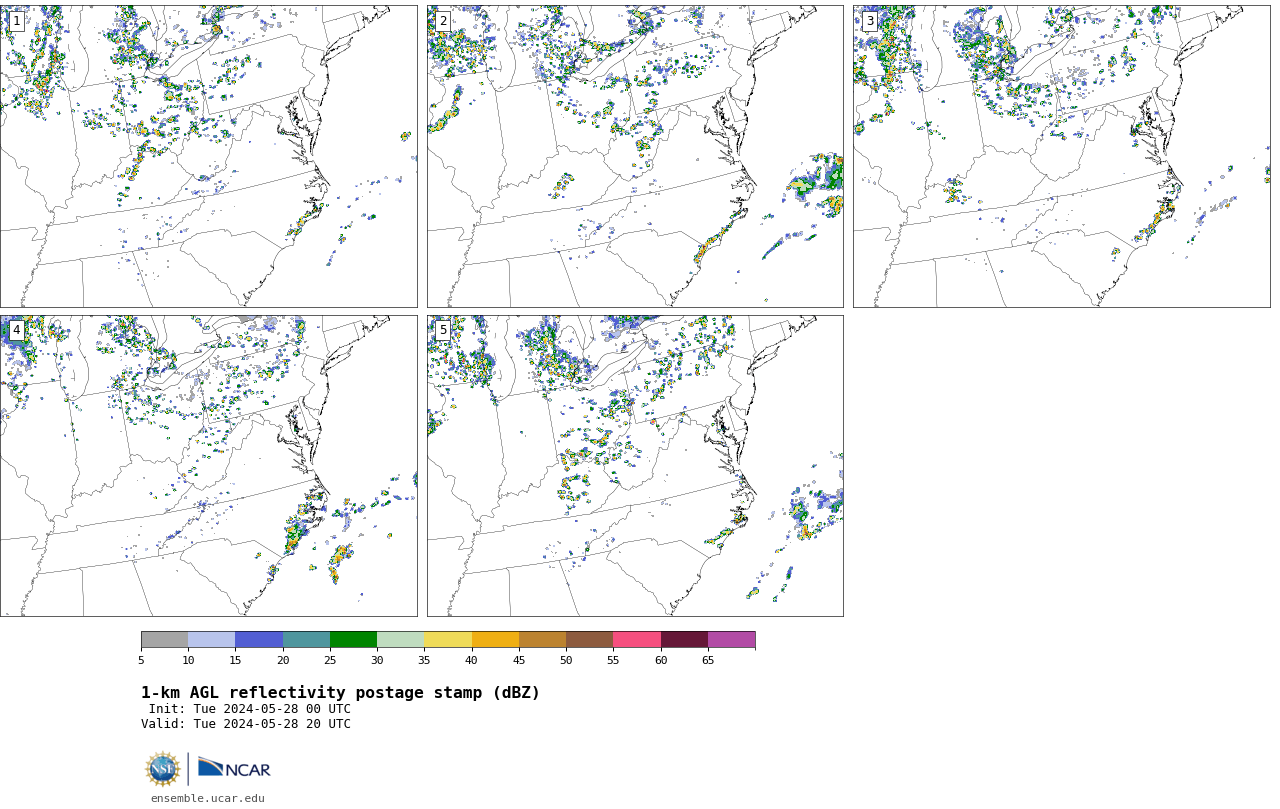Click the member number 4 label box
The width and height of the screenshot is (1280, 809).
click(16, 330)
